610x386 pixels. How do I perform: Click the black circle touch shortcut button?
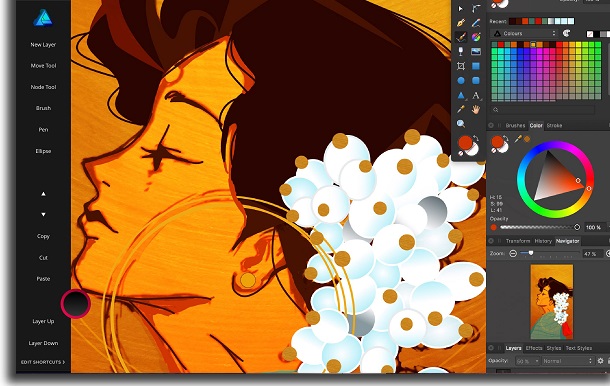[x=75, y=304]
